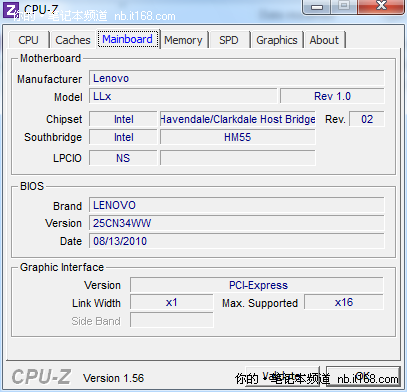This screenshot has height=392, width=407.
Task: Click the Rev 1.0 field
Action: pos(332,96)
